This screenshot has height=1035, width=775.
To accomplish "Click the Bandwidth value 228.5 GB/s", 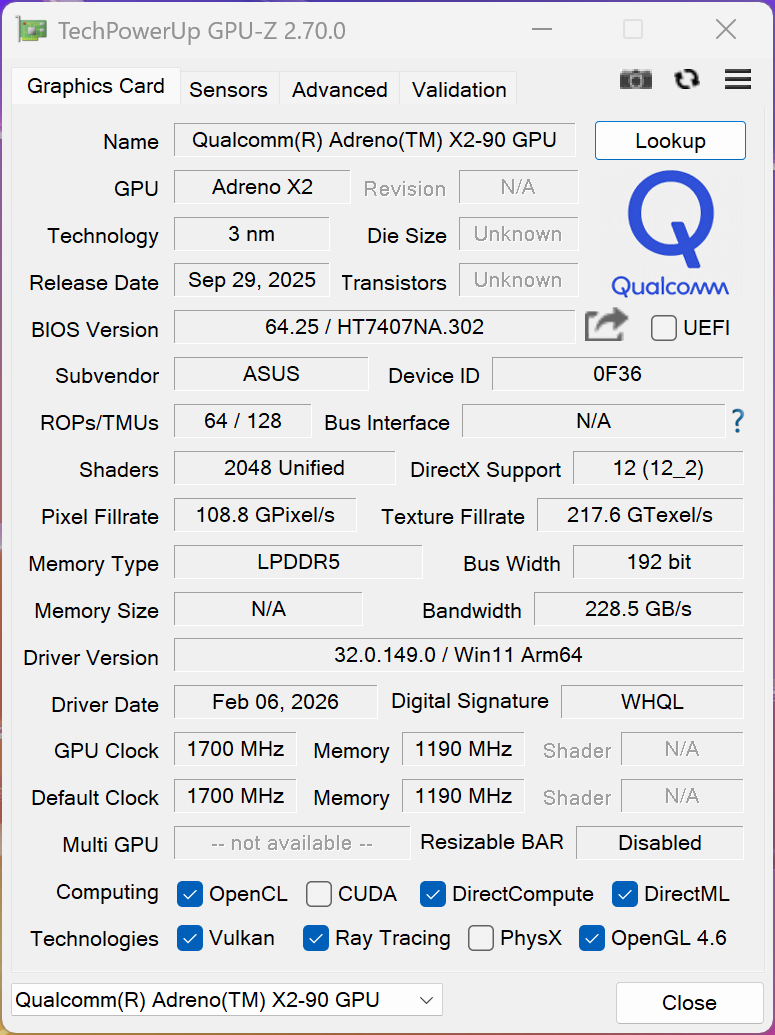I will (638, 609).
